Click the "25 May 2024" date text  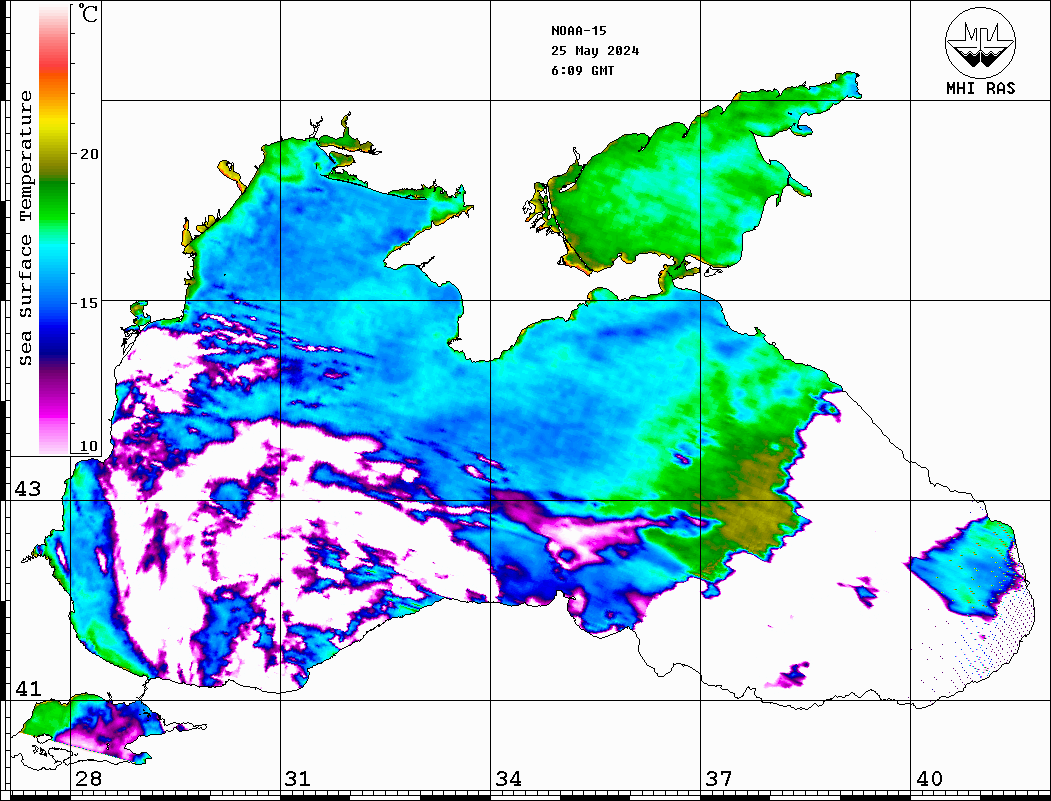pyautogui.click(x=595, y=51)
